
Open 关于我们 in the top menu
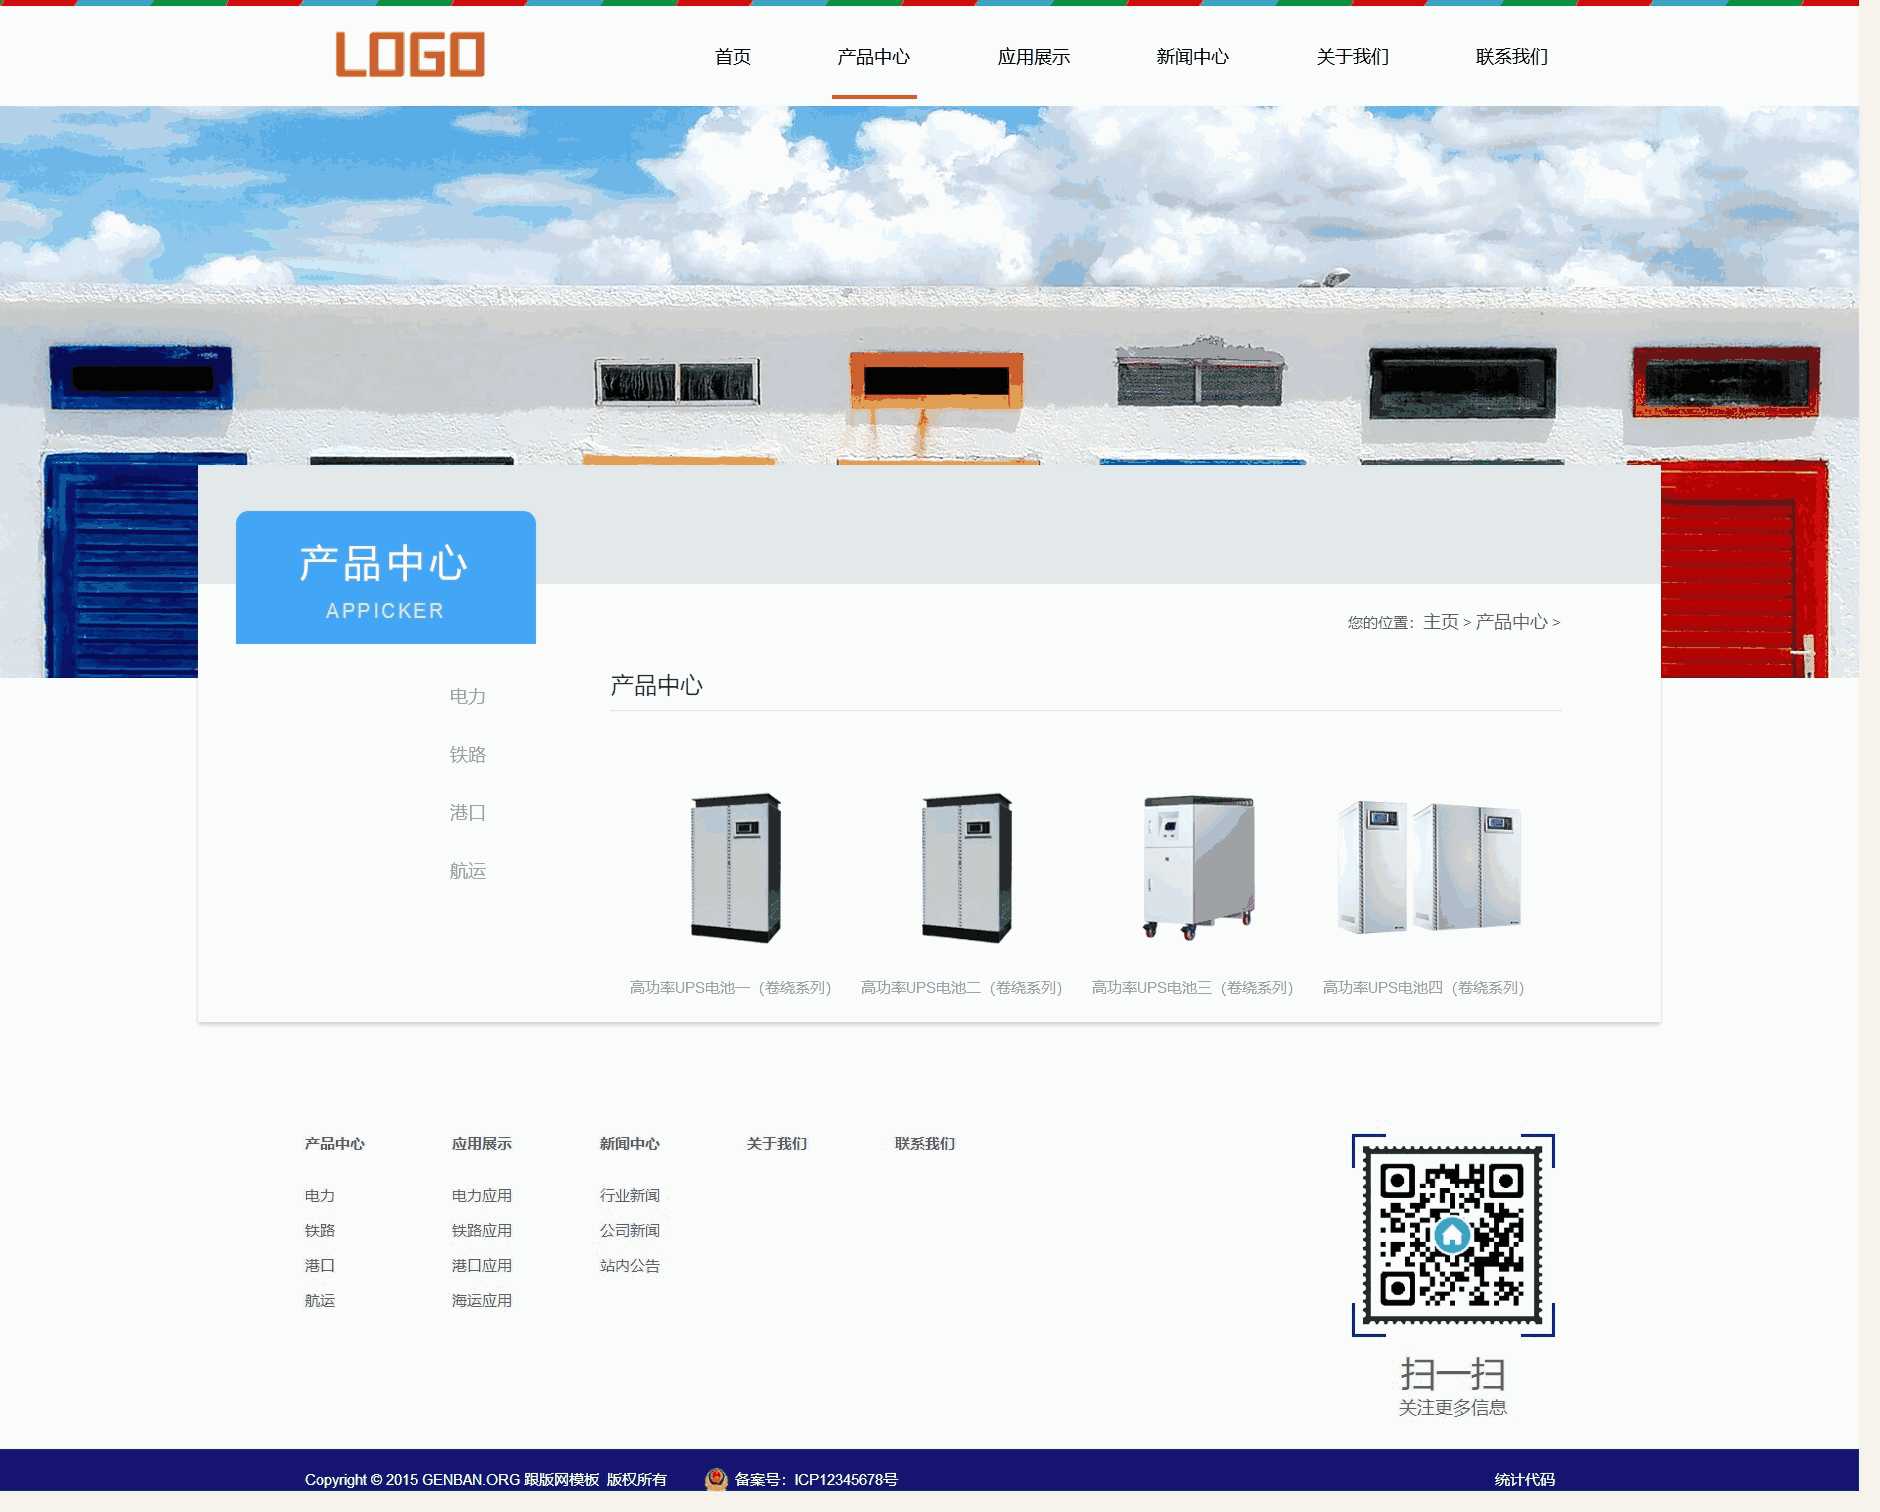click(x=1352, y=57)
